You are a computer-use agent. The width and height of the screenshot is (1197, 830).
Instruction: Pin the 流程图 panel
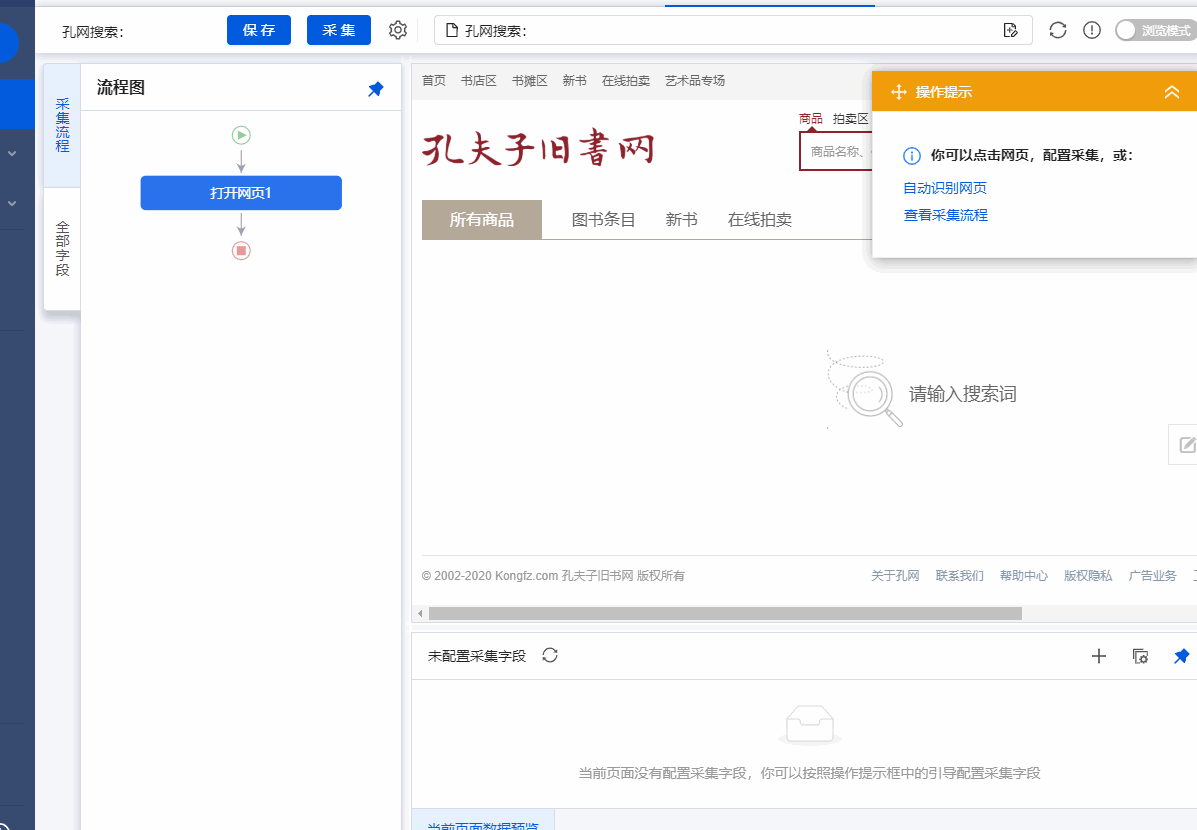[376, 89]
